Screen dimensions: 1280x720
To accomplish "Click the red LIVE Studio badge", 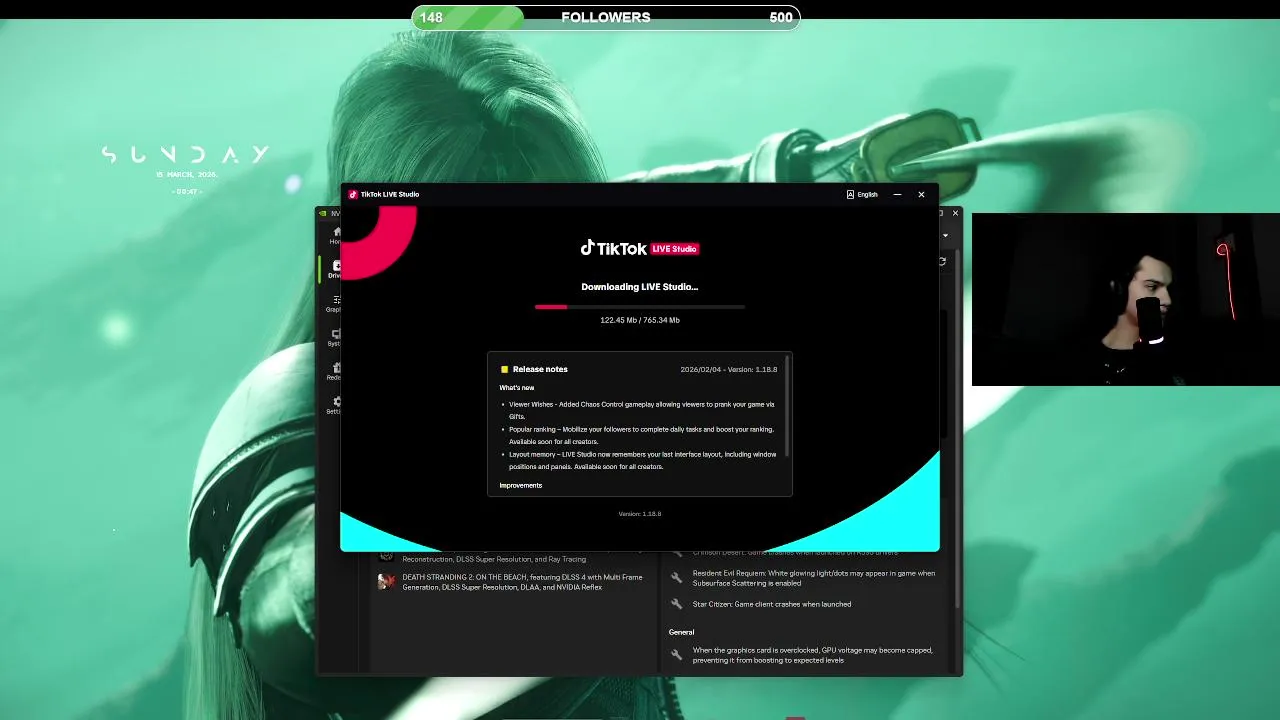I will tap(675, 248).
